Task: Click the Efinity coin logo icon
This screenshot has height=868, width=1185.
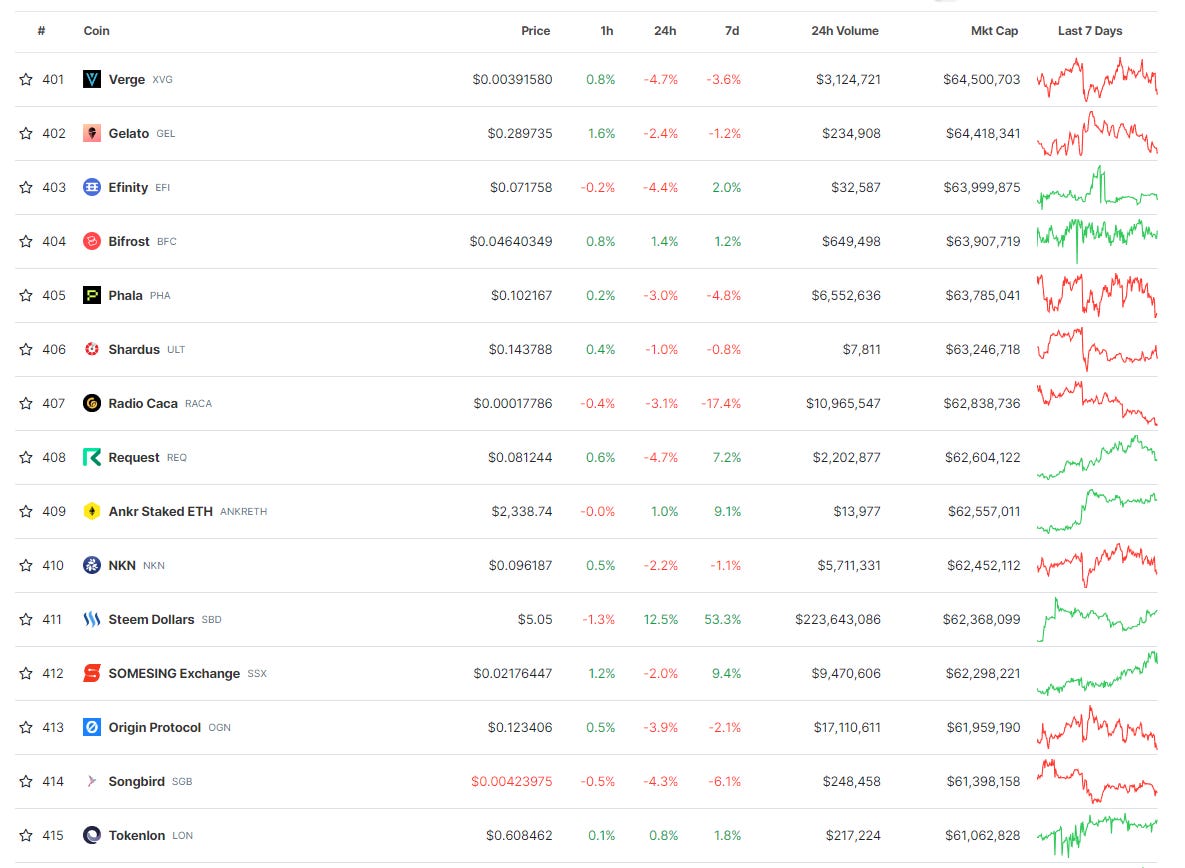Action: point(91,187)
